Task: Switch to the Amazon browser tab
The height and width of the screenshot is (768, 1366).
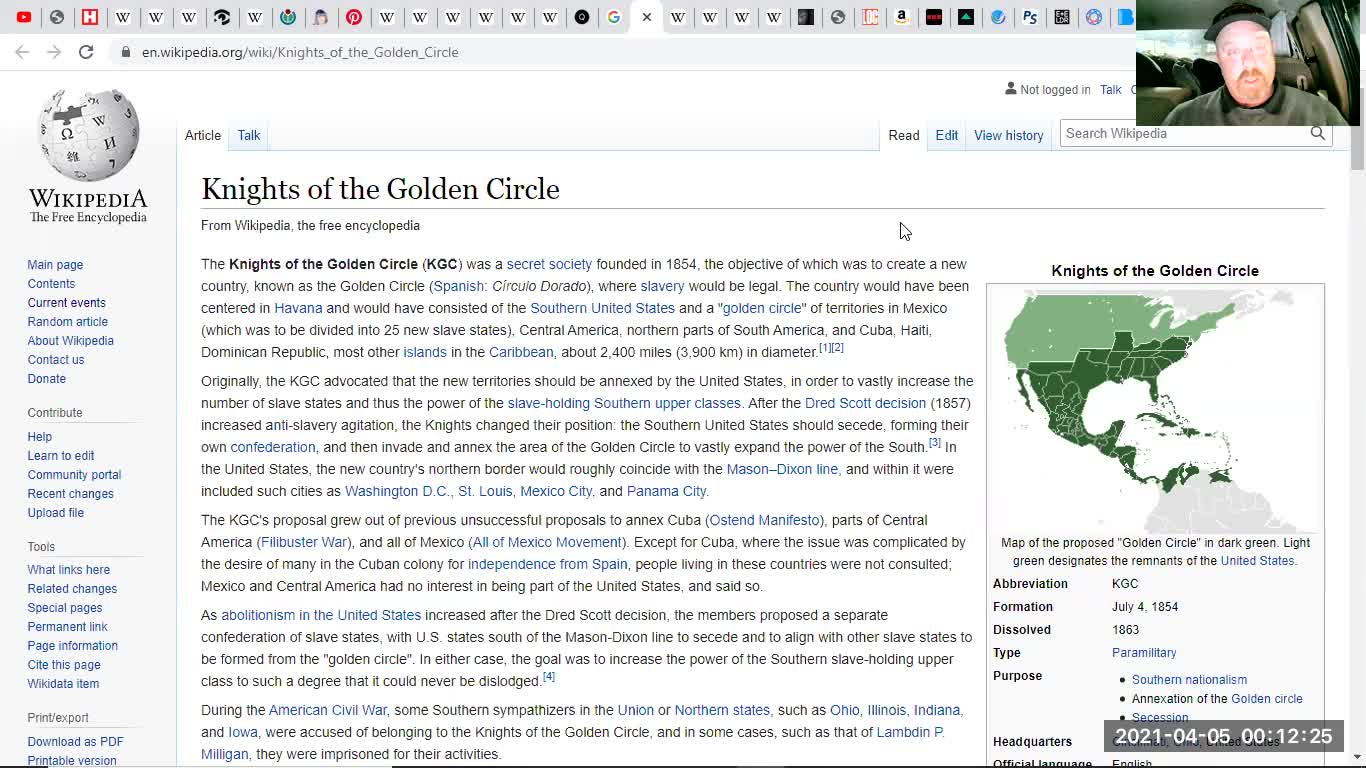Action: [x=902, y=17]
